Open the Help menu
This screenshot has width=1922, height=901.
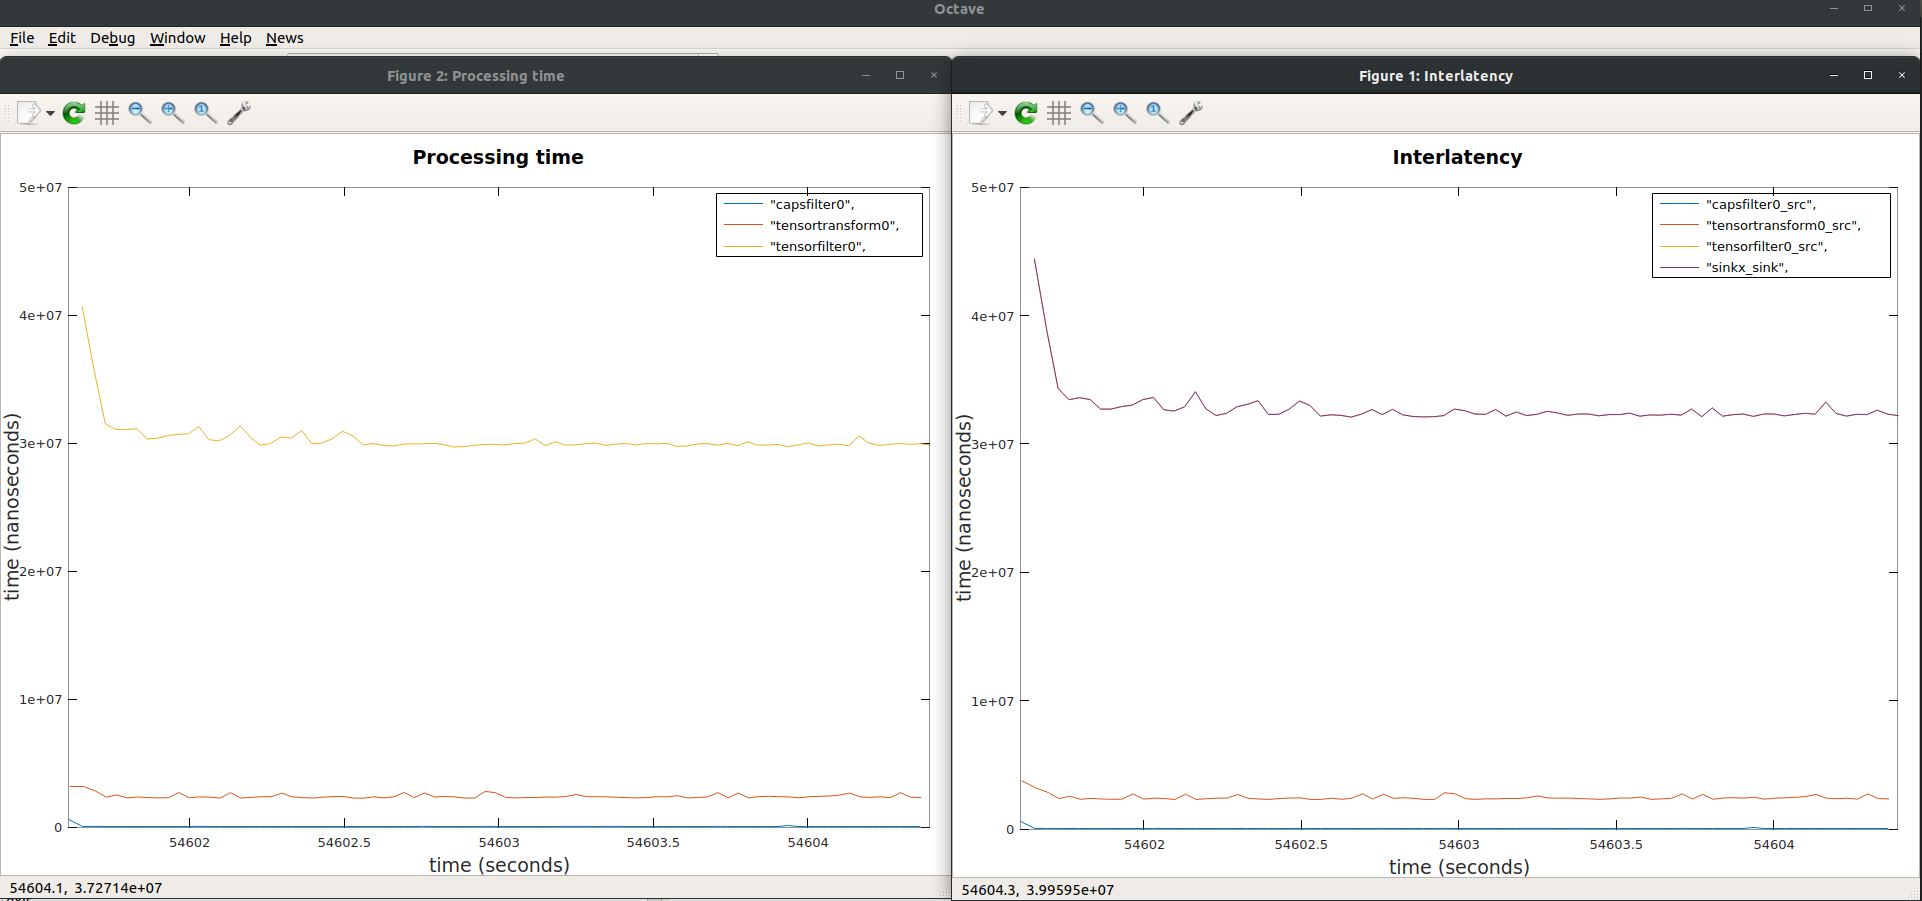[x=235, y=38]
